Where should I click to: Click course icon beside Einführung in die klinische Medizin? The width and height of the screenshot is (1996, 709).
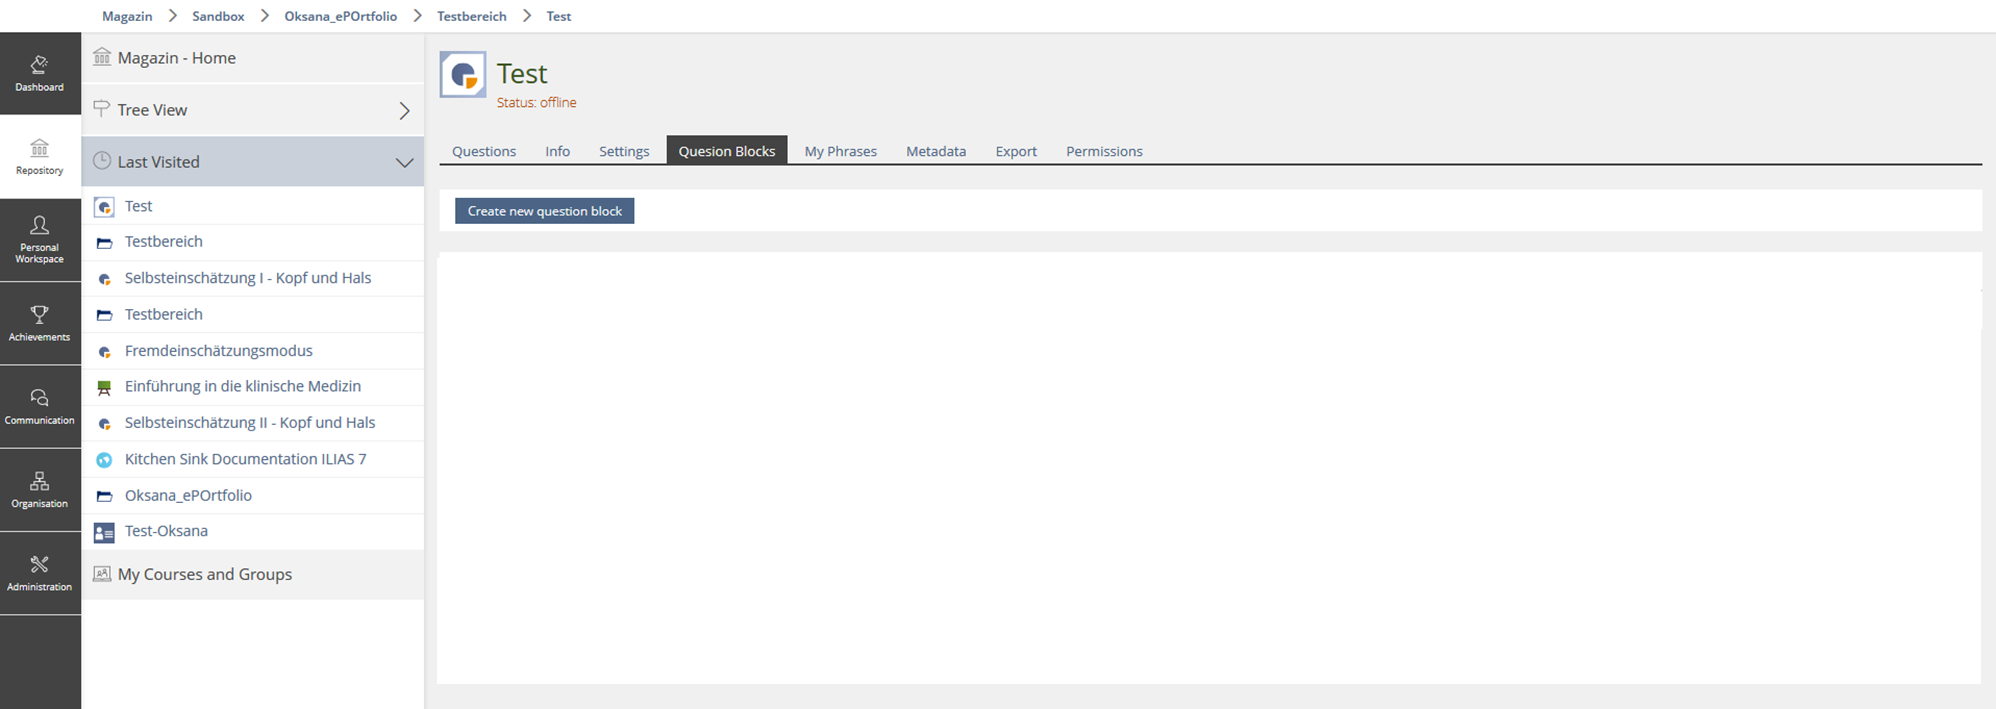104,388
